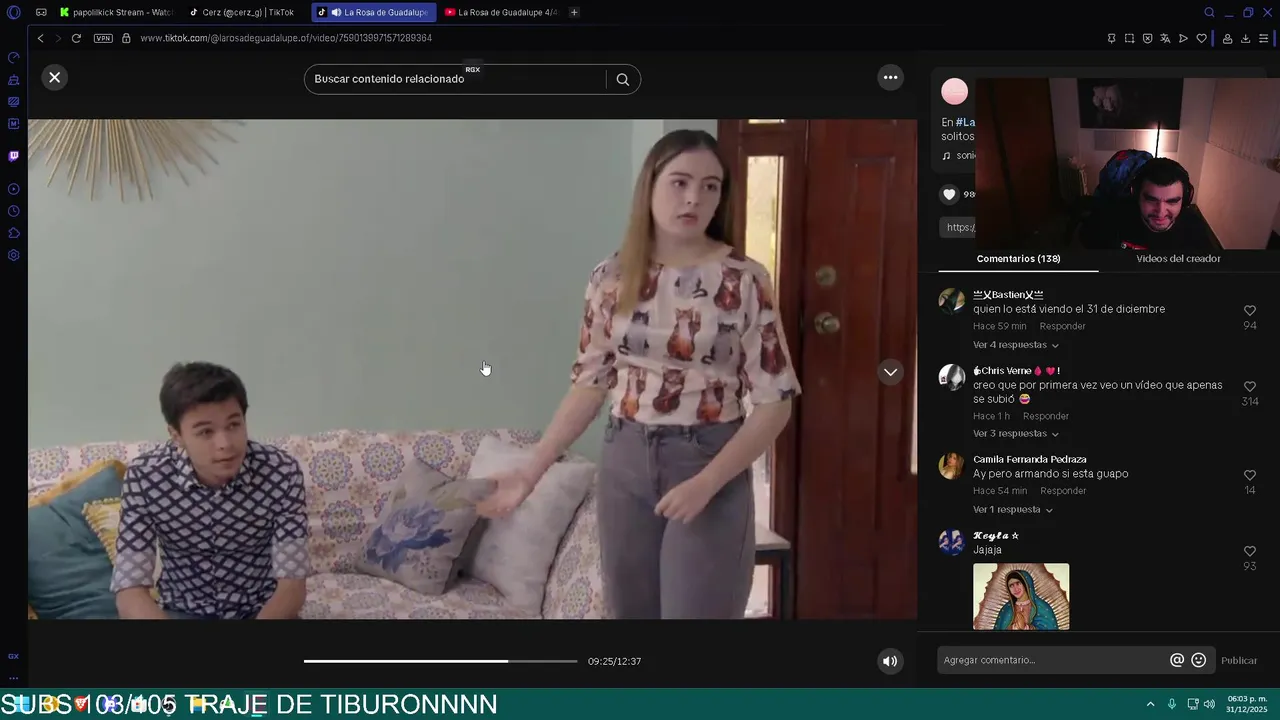Click the pin icon in address bar
The image size is (1280, 720).
coord(1111,38)
